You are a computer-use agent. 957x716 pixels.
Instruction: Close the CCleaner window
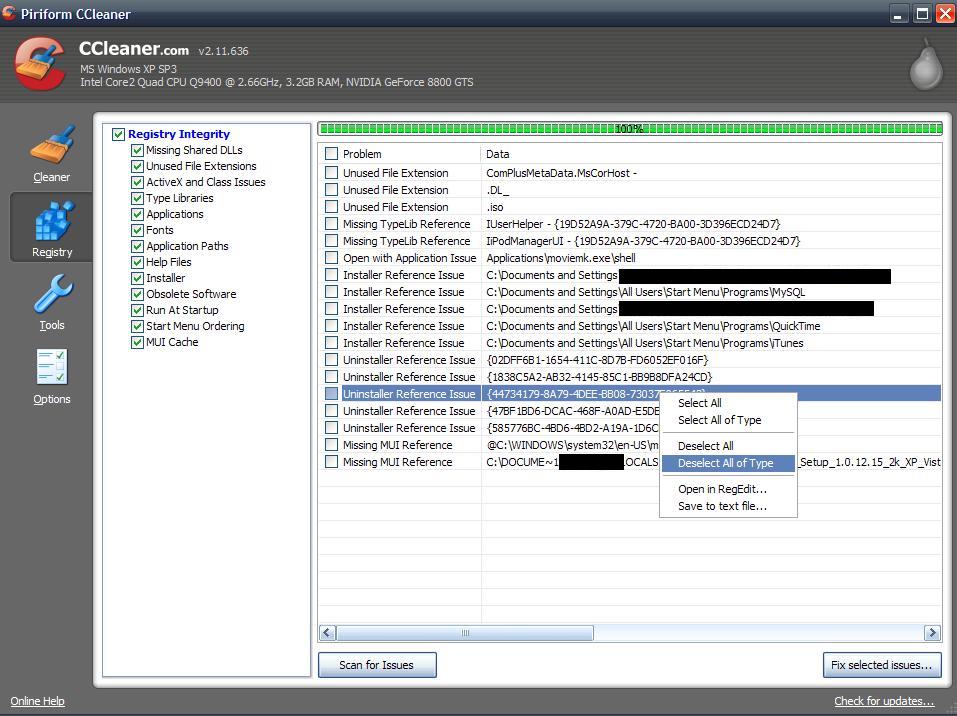pyautogui.click(x=945, y=13)
